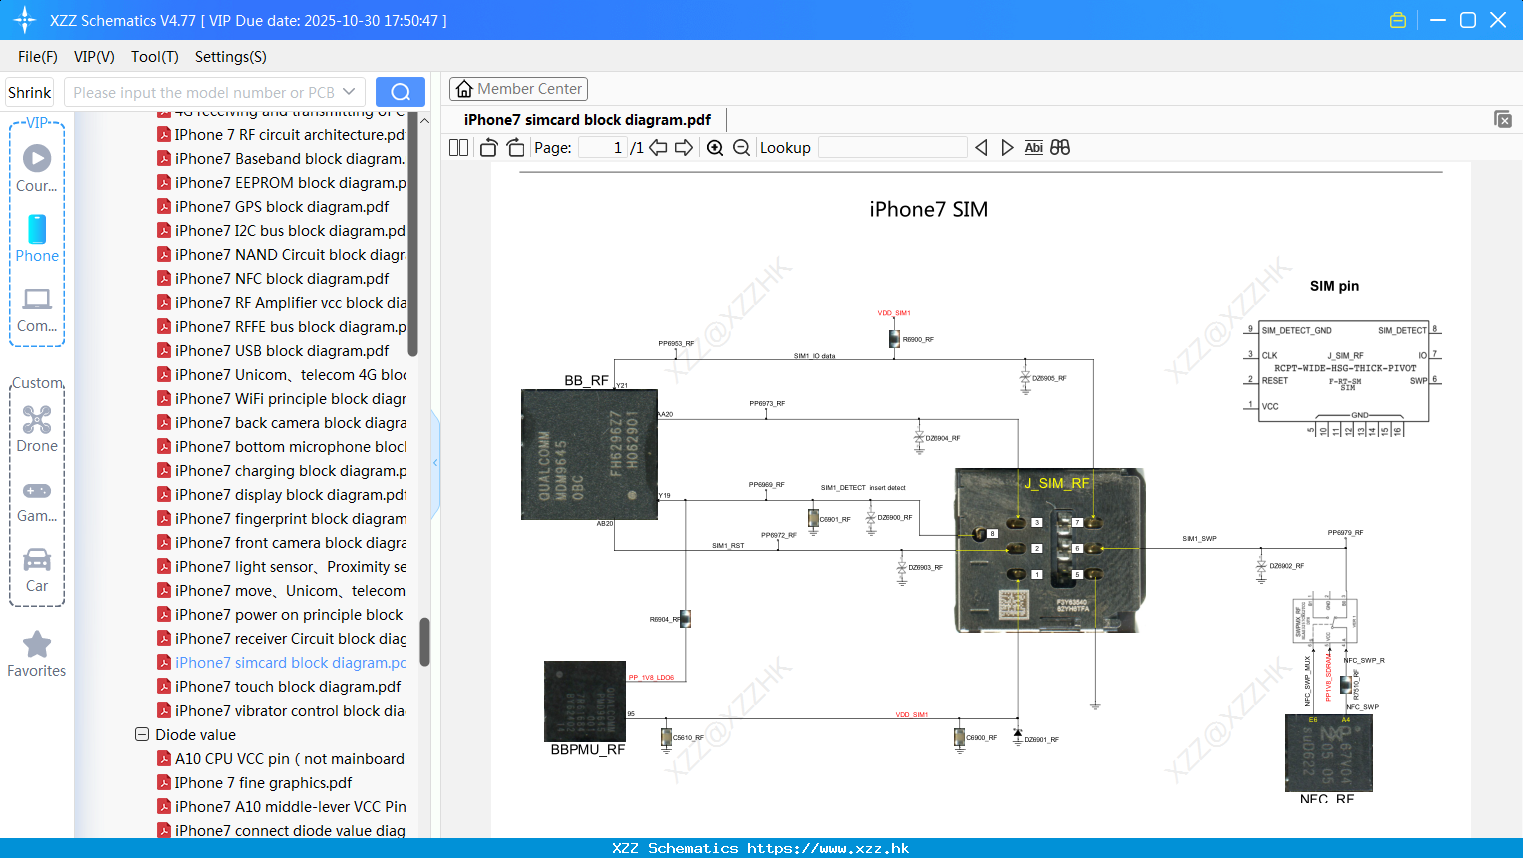Open iPhone7 charging block diagram
This screenshot has height=858, width=1523.
pos(281,471)
